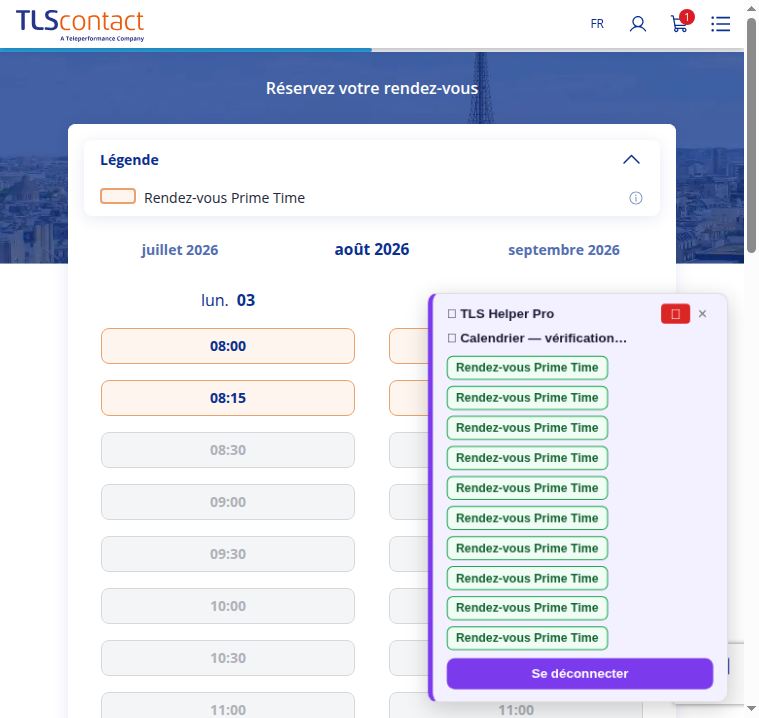Click the vertical scrollbar thumb

751,136
